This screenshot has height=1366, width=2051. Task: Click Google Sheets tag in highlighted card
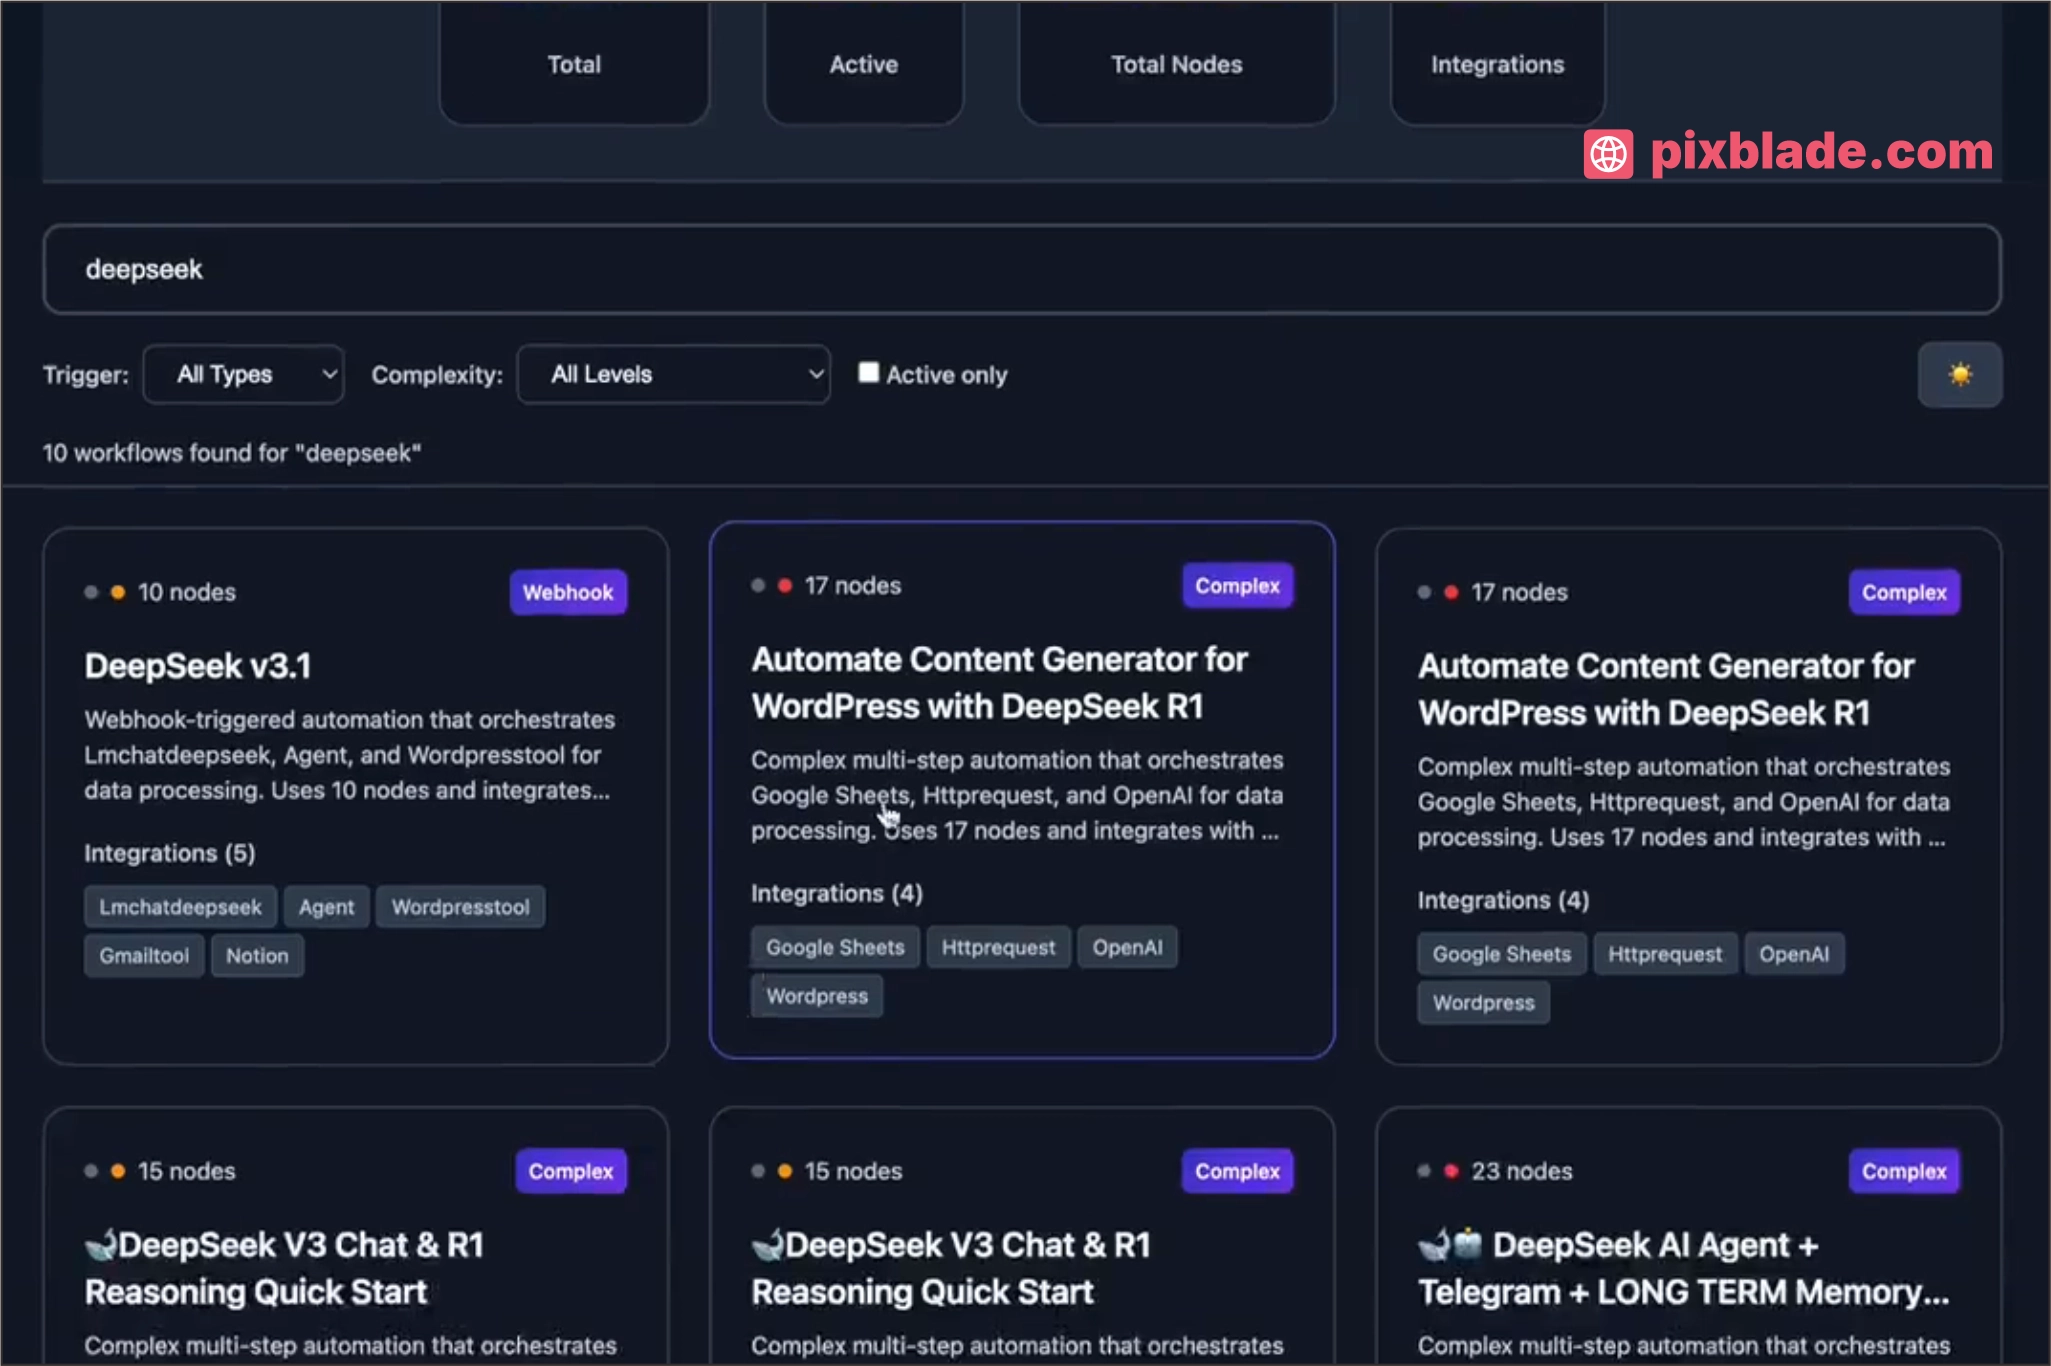point(835,947)
